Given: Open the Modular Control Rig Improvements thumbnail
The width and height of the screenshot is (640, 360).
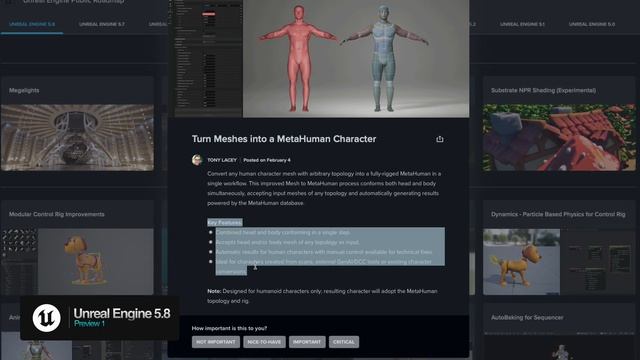Looking at the screenshot, I should [x=77, y=261].
